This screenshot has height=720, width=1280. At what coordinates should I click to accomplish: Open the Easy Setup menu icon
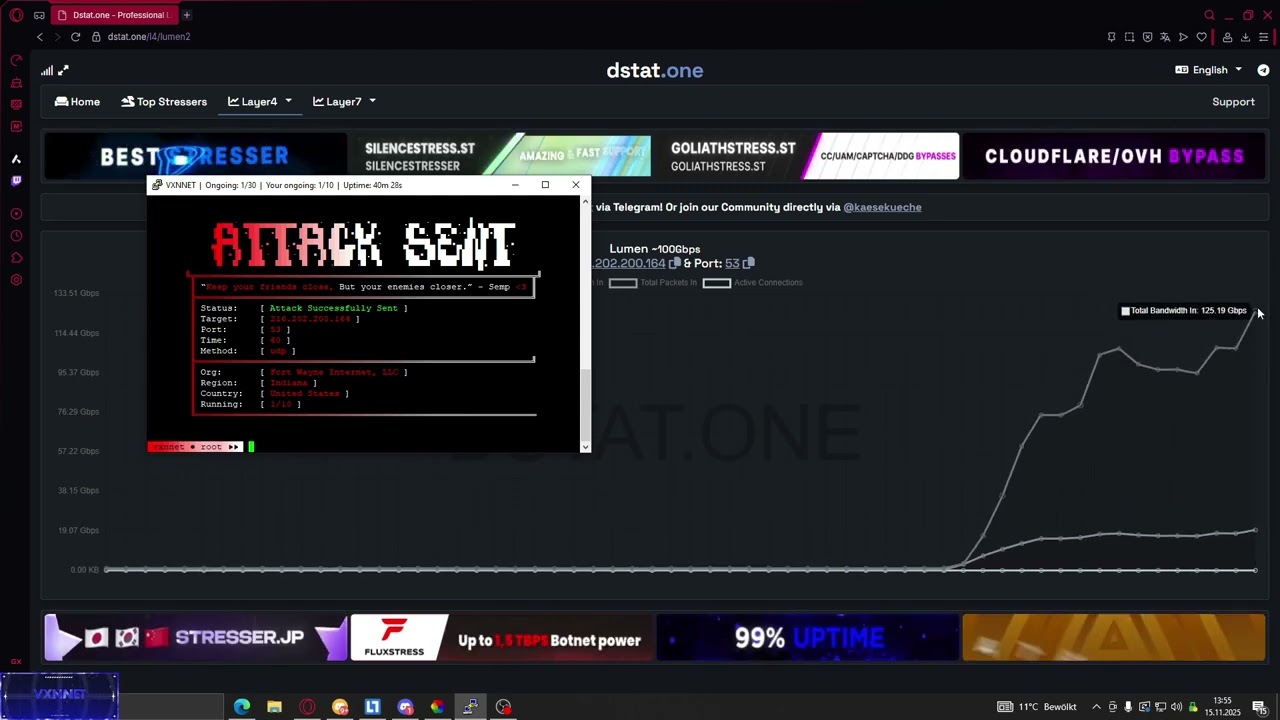click(x=1263, y=37)
